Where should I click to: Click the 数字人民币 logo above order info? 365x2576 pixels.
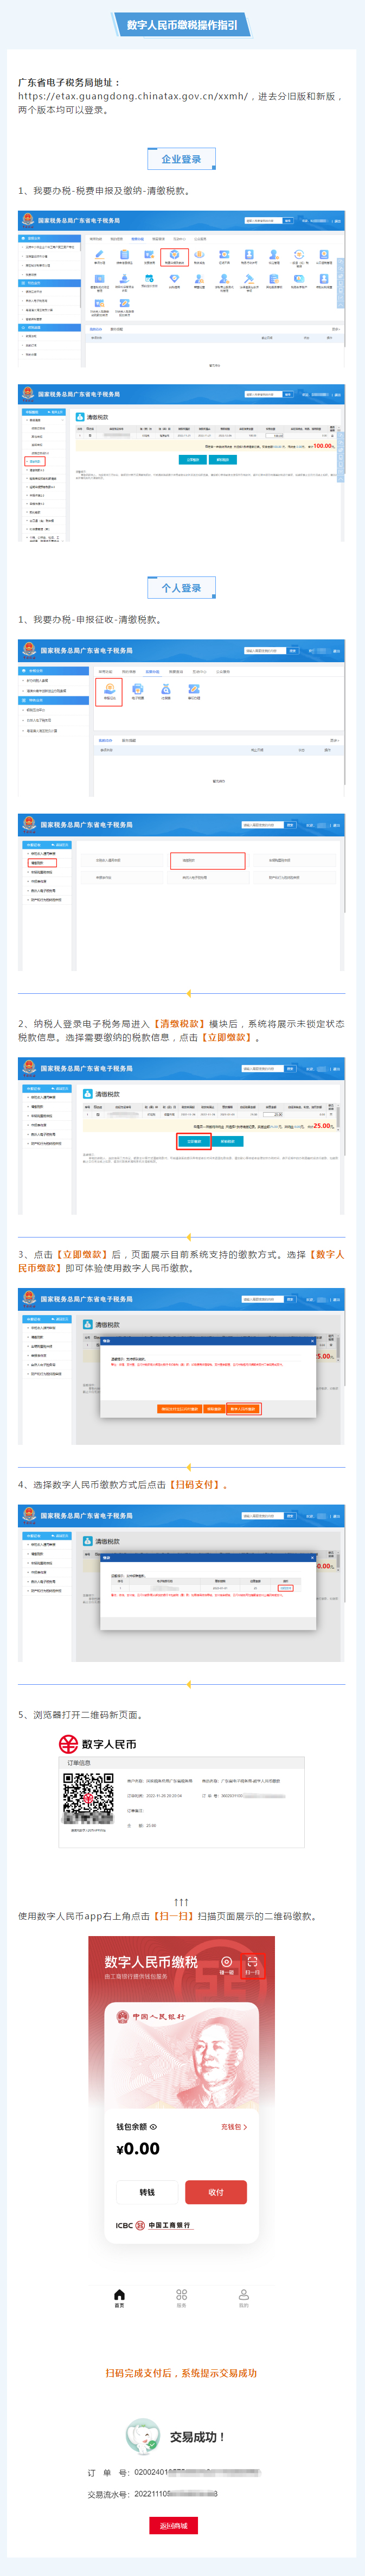pos(97,1744)
